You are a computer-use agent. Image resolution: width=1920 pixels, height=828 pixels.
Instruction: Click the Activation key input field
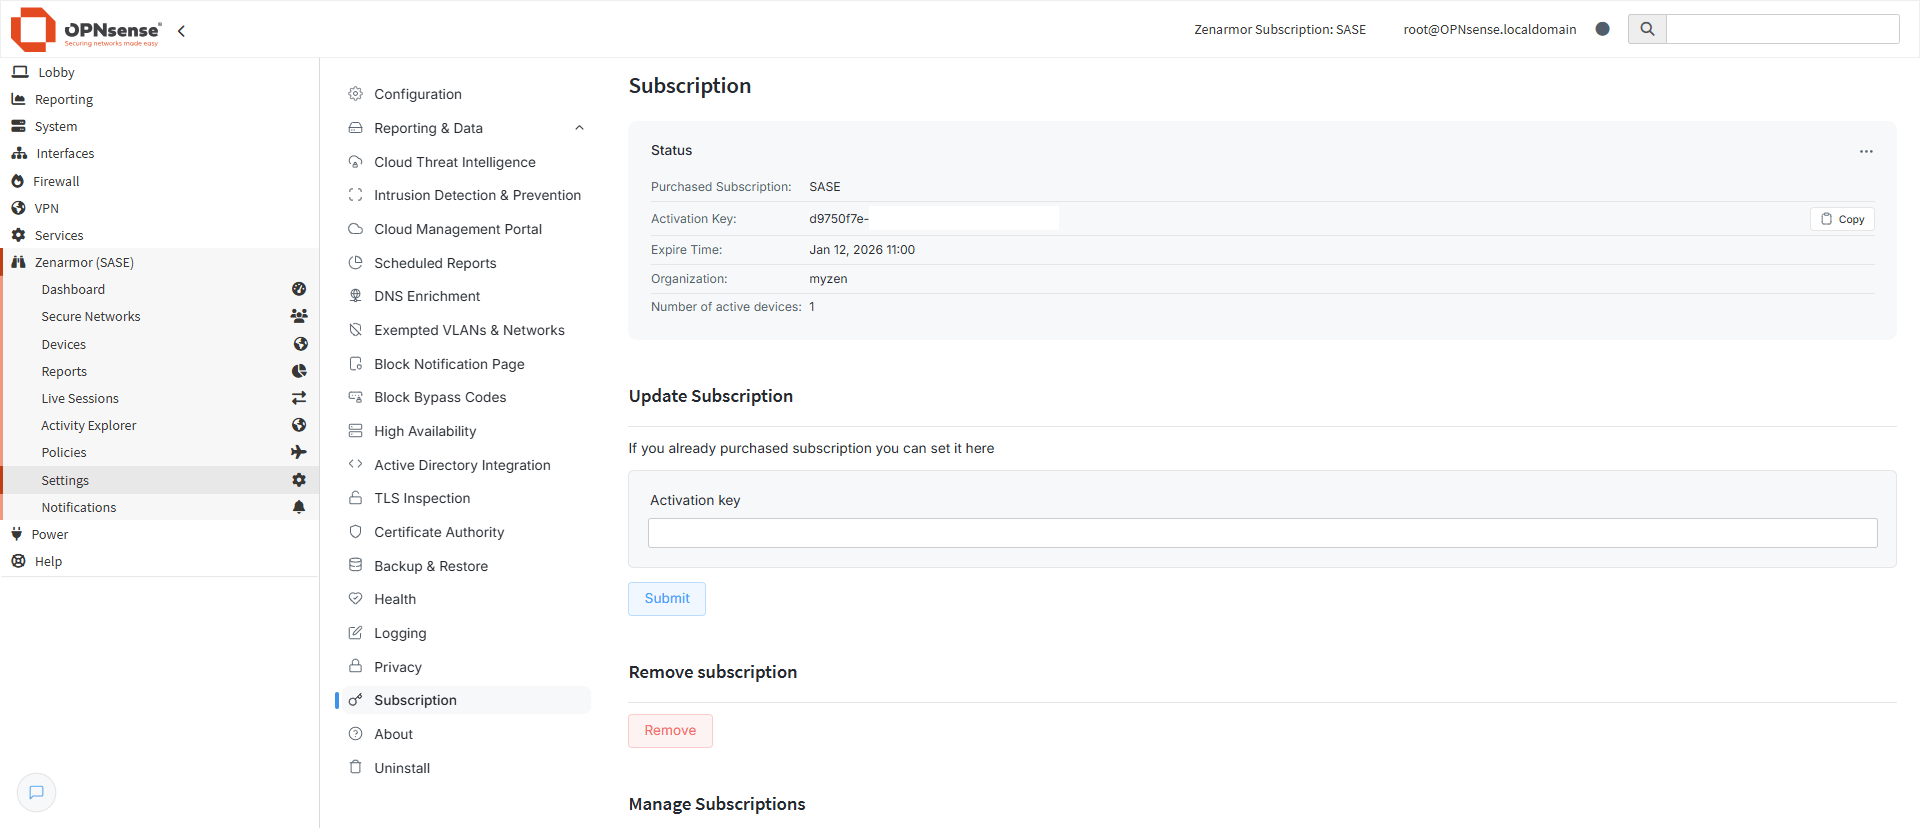click(1262, 533)
